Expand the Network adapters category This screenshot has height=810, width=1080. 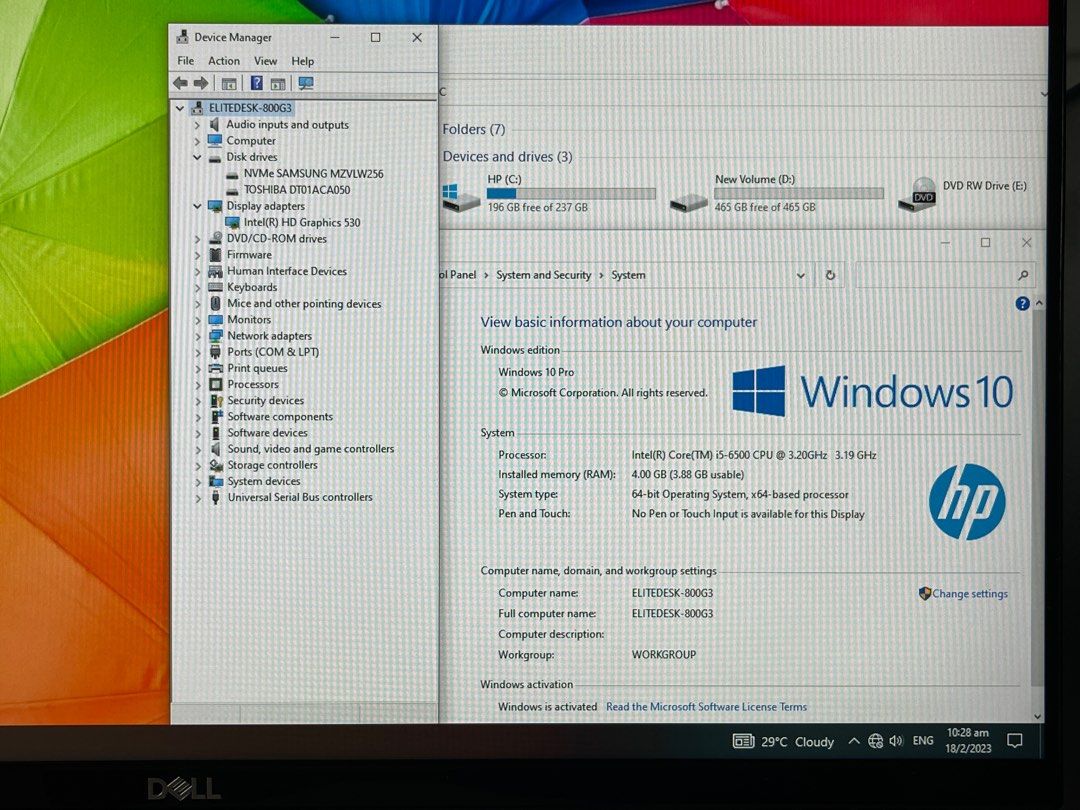click(197, 335)
